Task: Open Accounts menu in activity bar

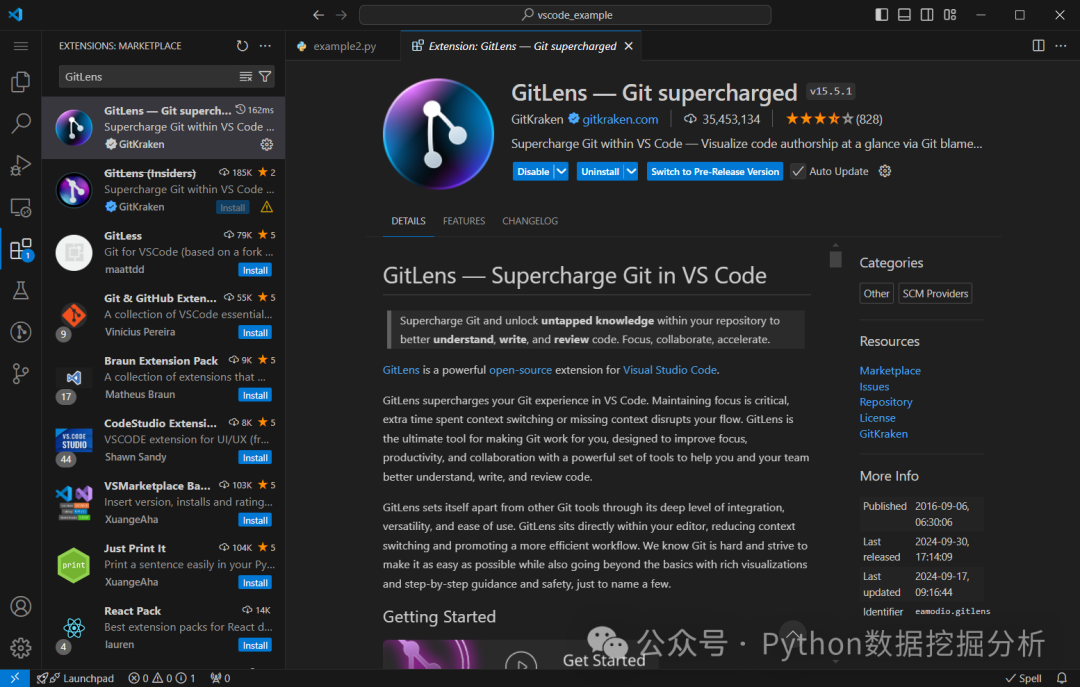Action: 21,606
